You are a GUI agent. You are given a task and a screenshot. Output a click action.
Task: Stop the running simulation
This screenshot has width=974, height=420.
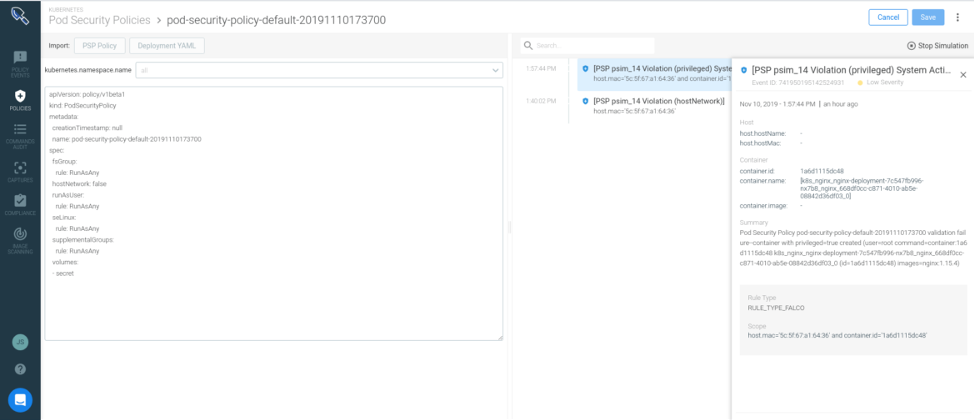[x=937, y=46]
